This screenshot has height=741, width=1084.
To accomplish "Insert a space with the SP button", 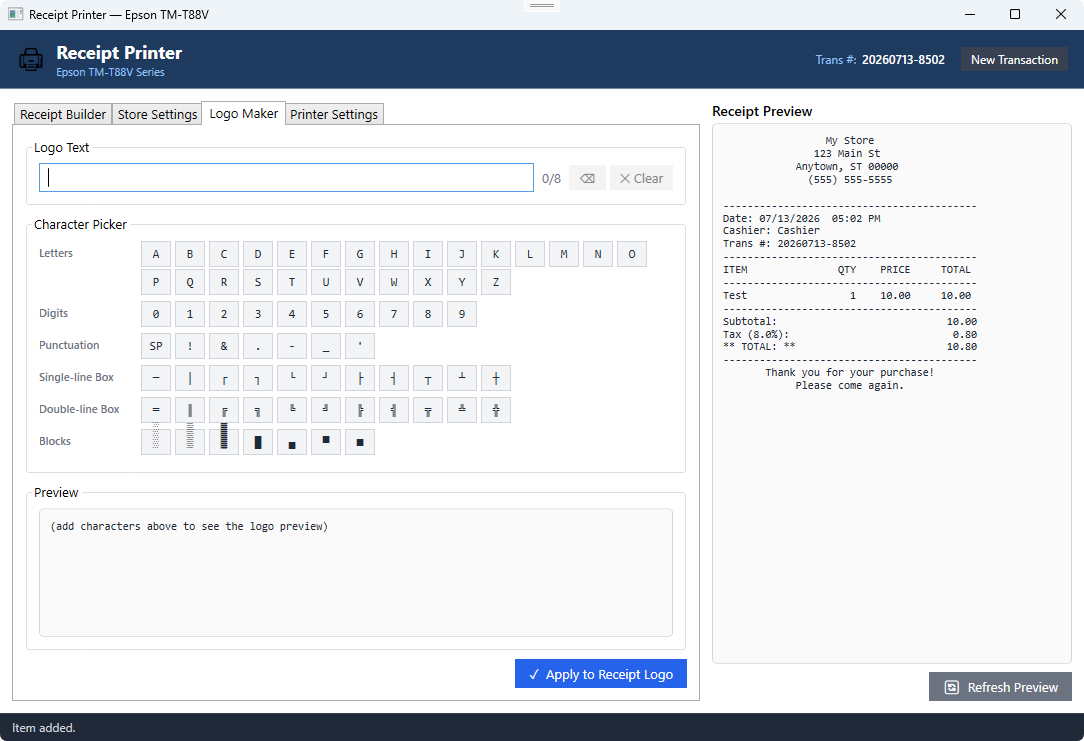I will pyautogui.click(x=156, y=346).
